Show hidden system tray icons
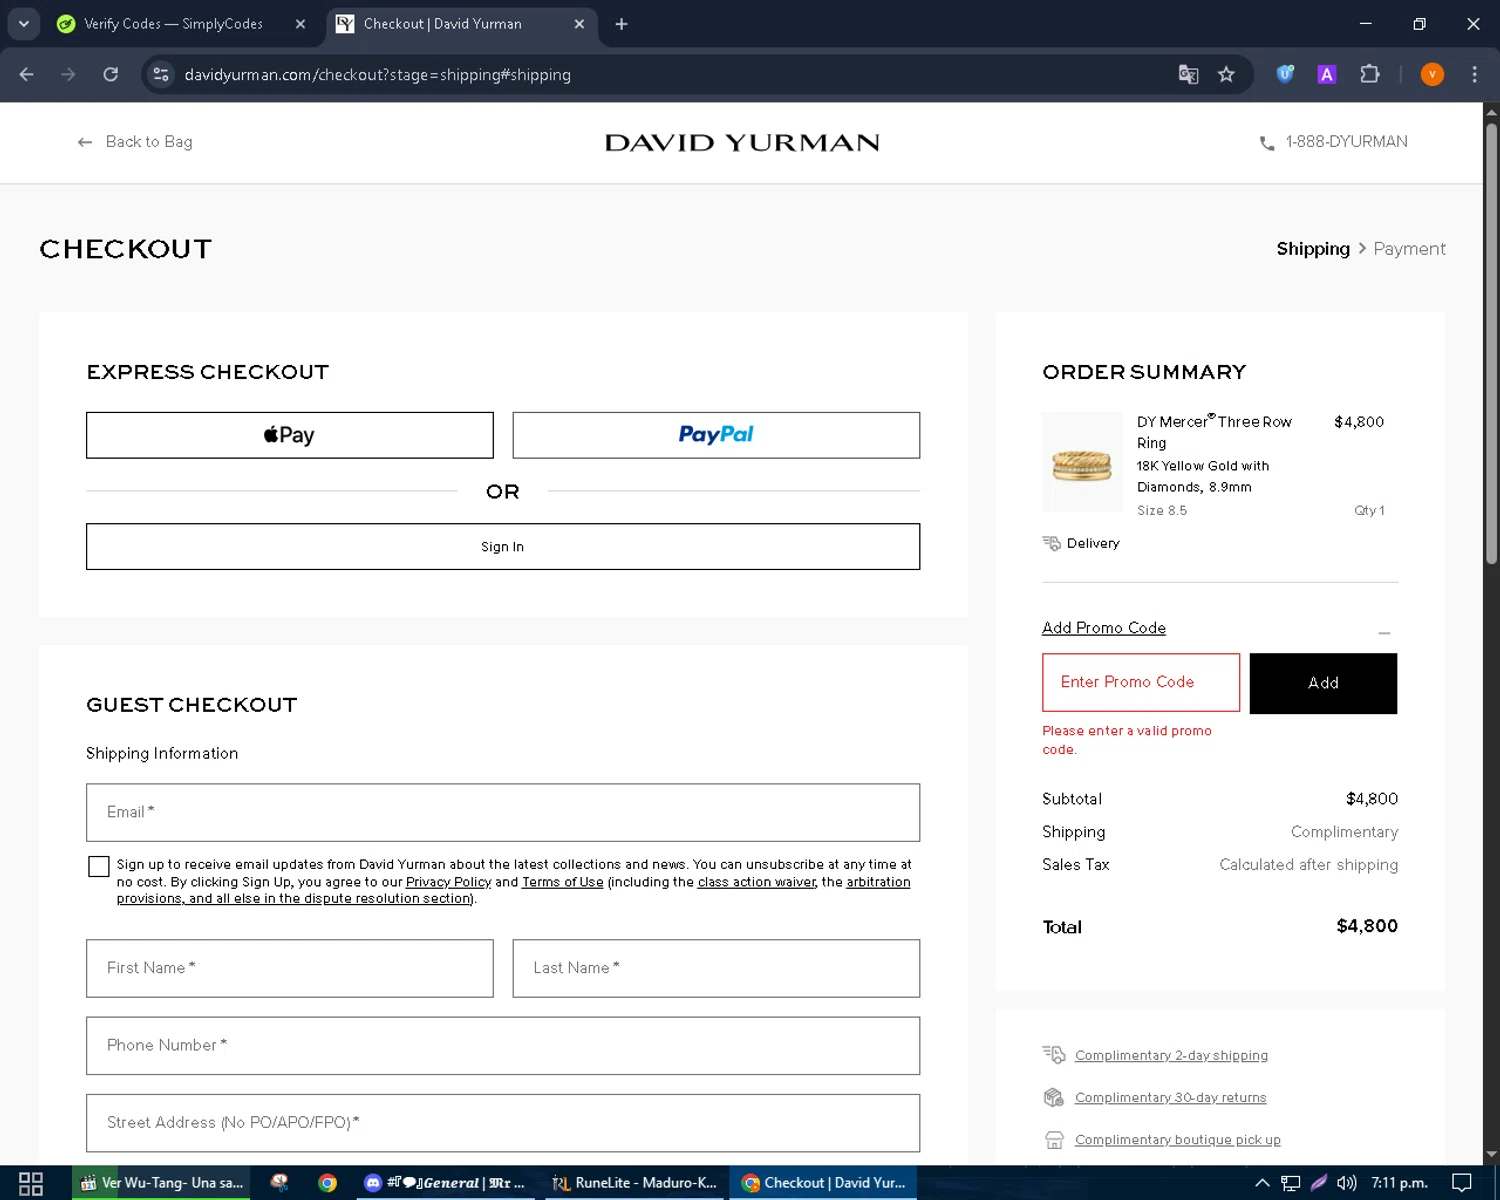Viewport: 1500px width, 1200px height. click(x=1262, y=1183)
